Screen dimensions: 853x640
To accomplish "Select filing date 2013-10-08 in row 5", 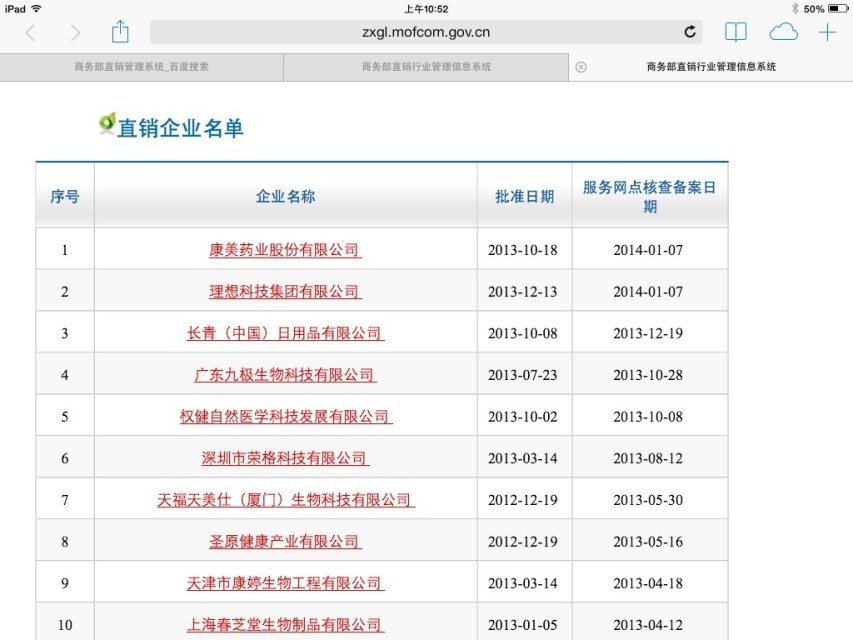I will [648, 417].
